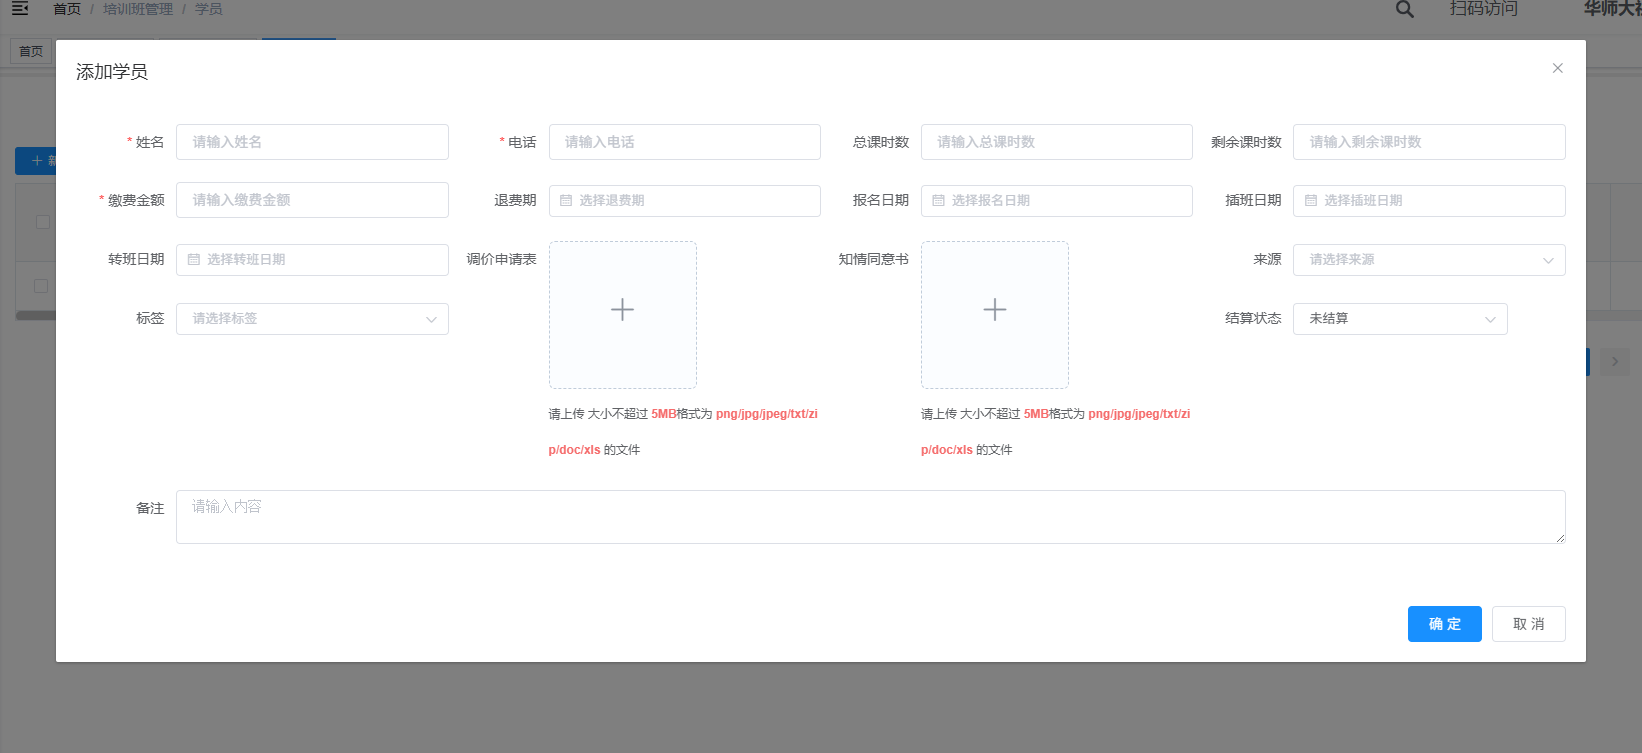Open the 结算状态 dropdown showing 未结算

click(x=1400, y=319)
